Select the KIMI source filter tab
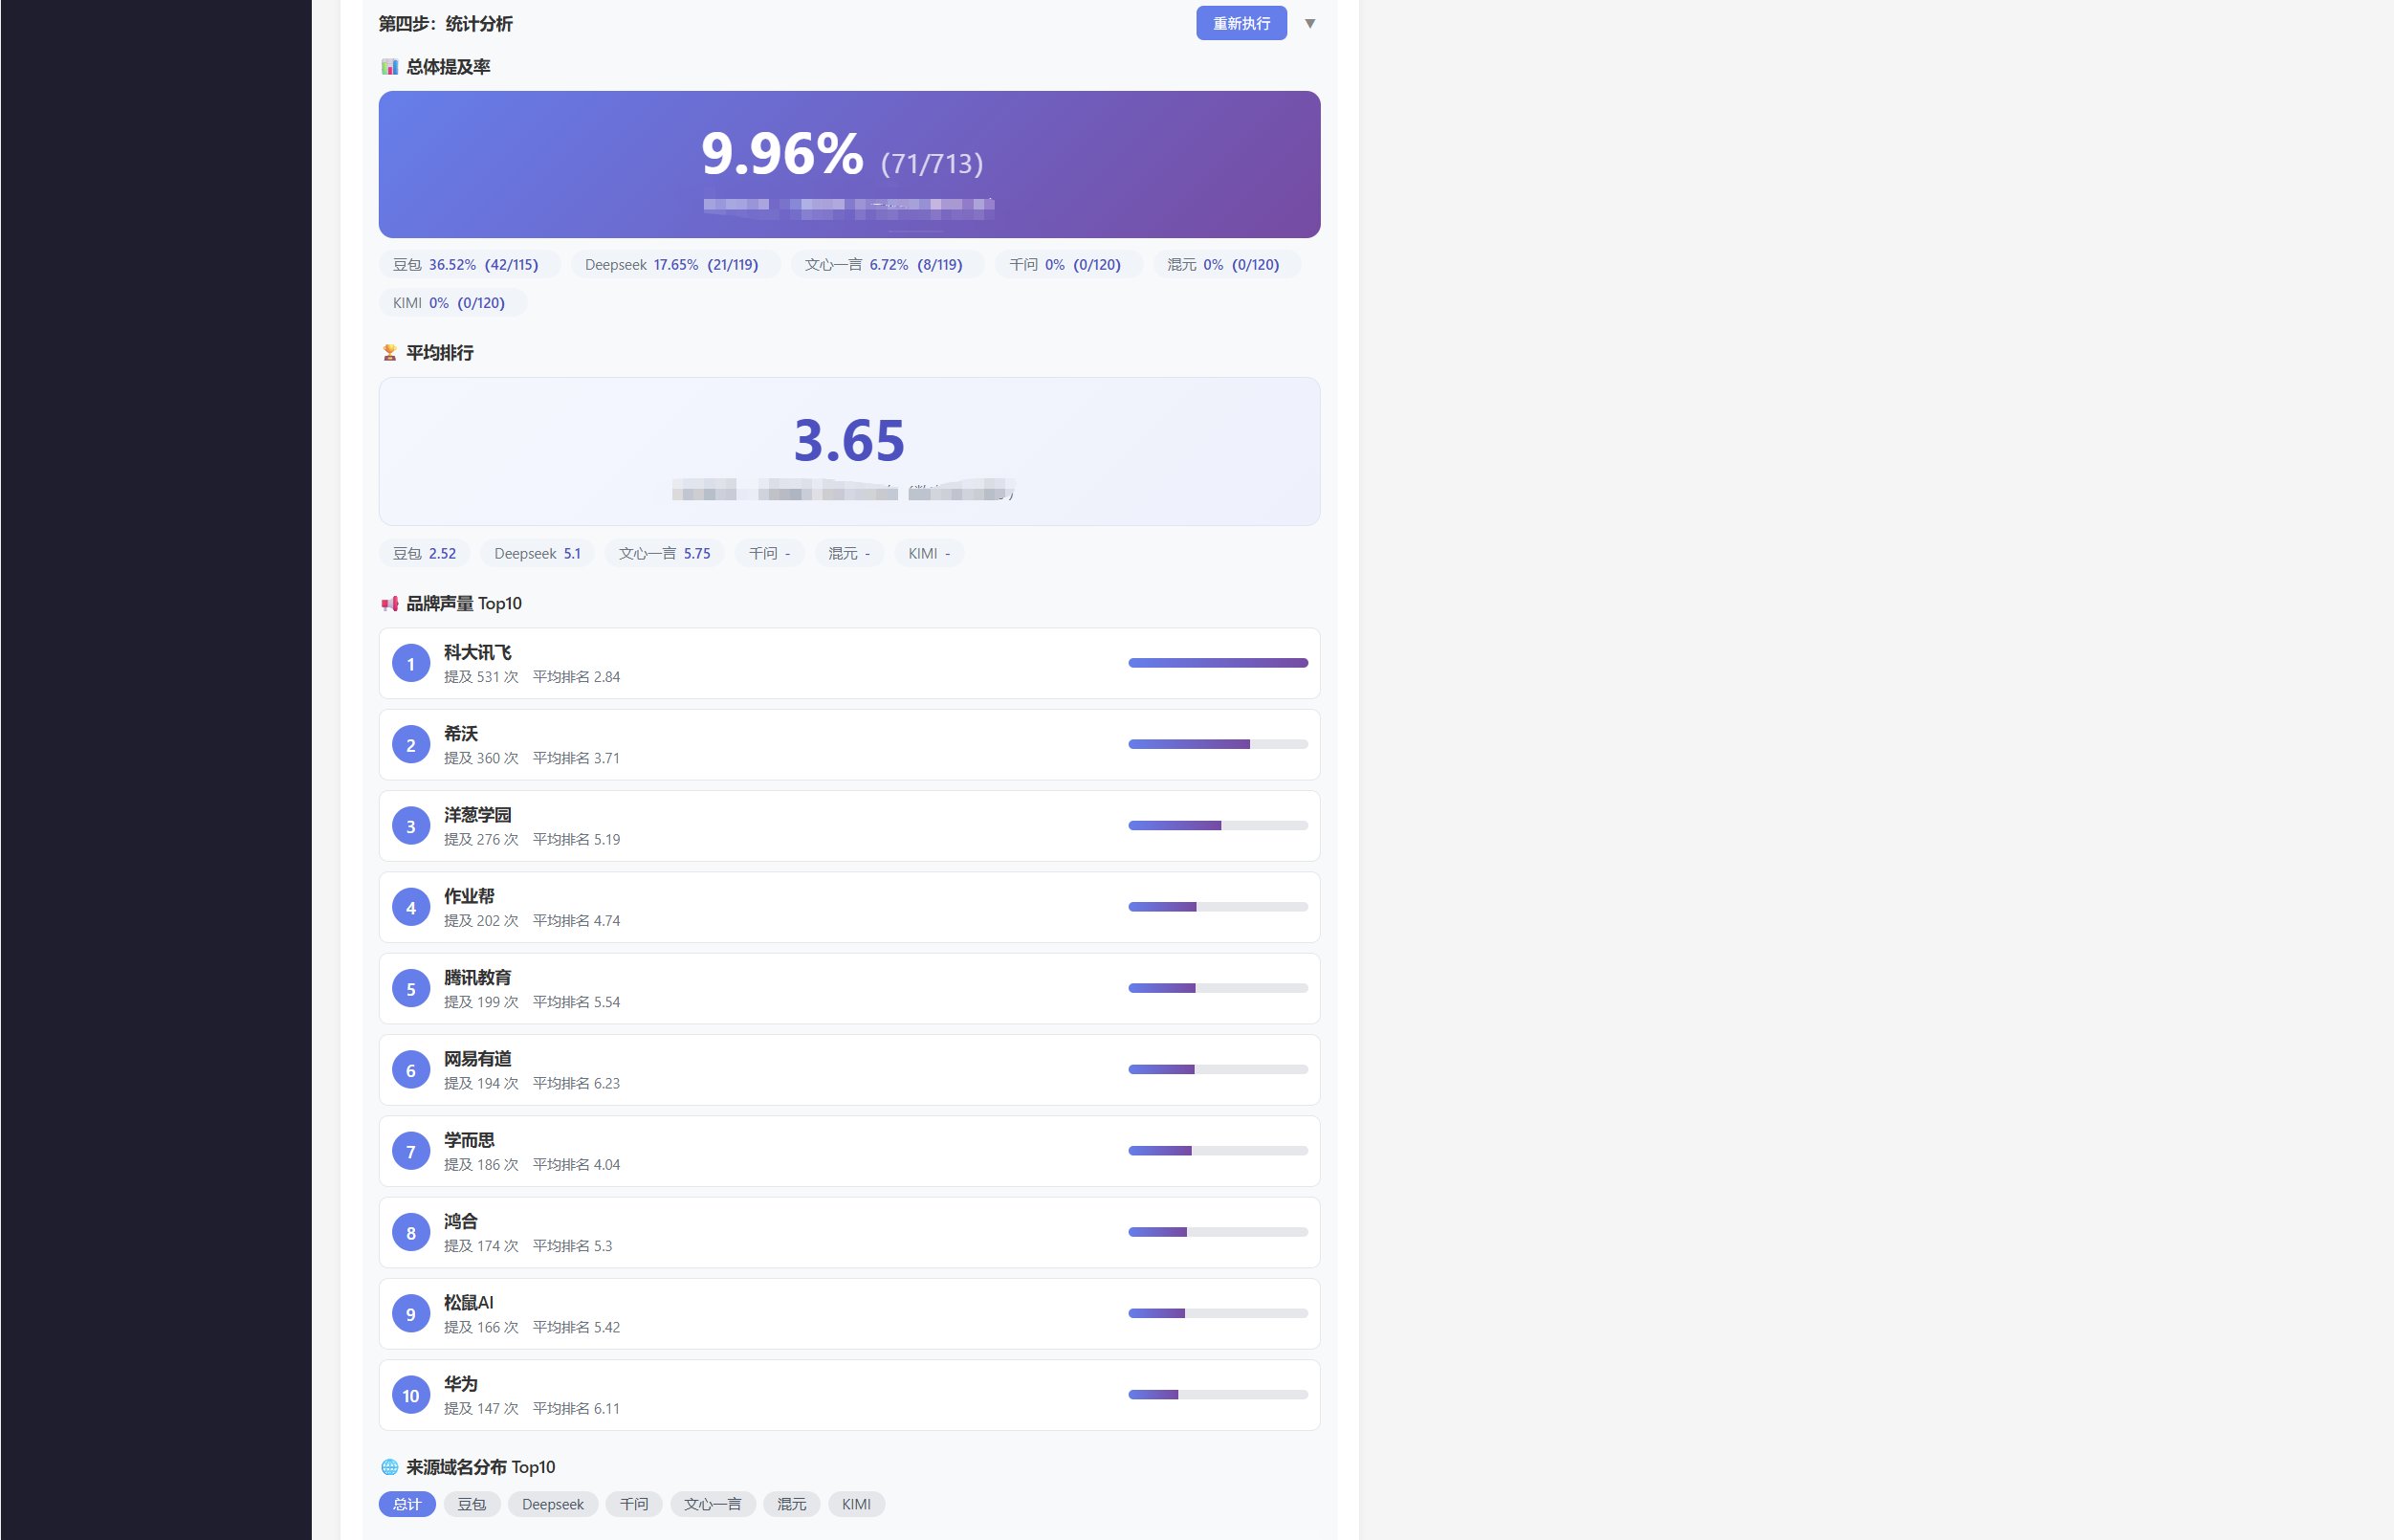2394x1540 pixels. pos(856,1504)
